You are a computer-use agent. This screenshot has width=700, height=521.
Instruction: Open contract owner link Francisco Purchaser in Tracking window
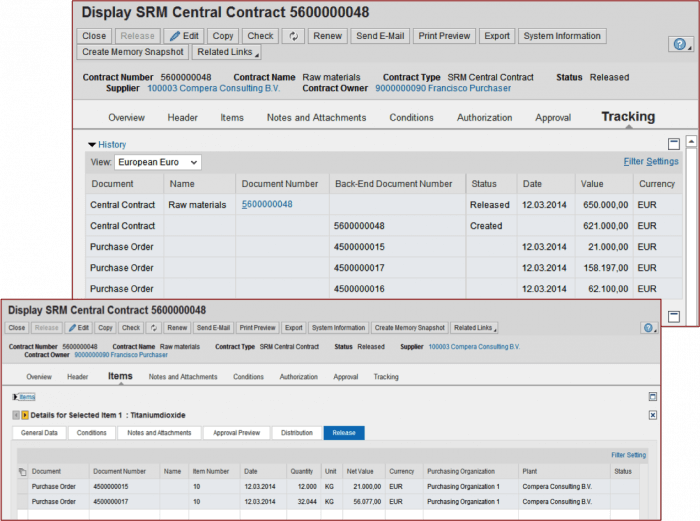click(443, 88)
